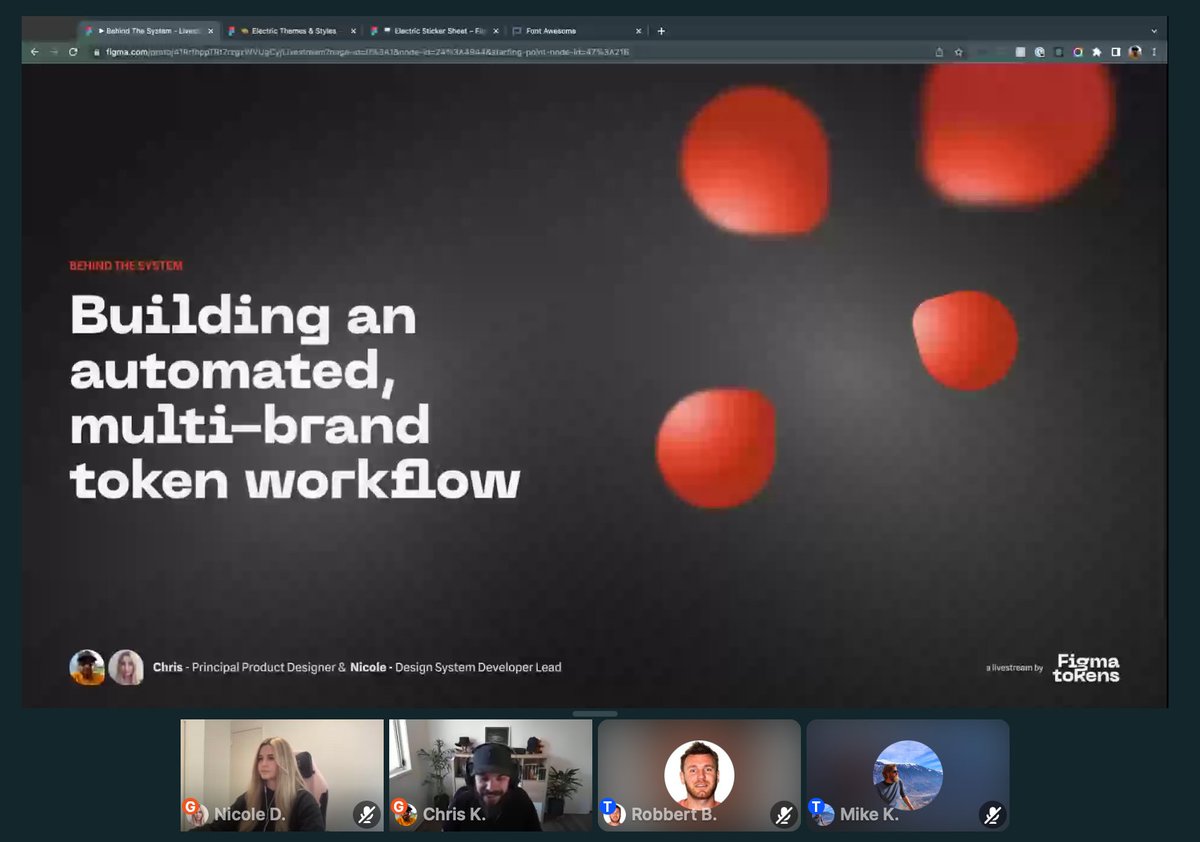This screenshot has width=1200, height=842.
Task: Click the "Robbert B." name label
Action: (x=674, y=814)
